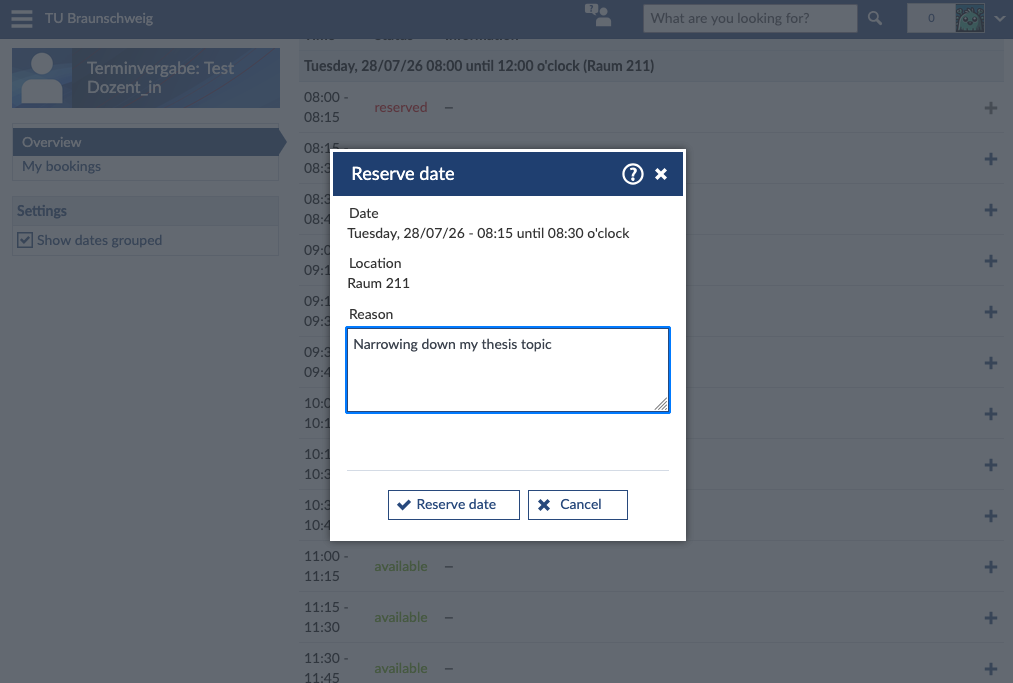This screenshot has width=1013, height=683.
Task: Open the help question mark in dialog
Action: click(x=632, y=174)
